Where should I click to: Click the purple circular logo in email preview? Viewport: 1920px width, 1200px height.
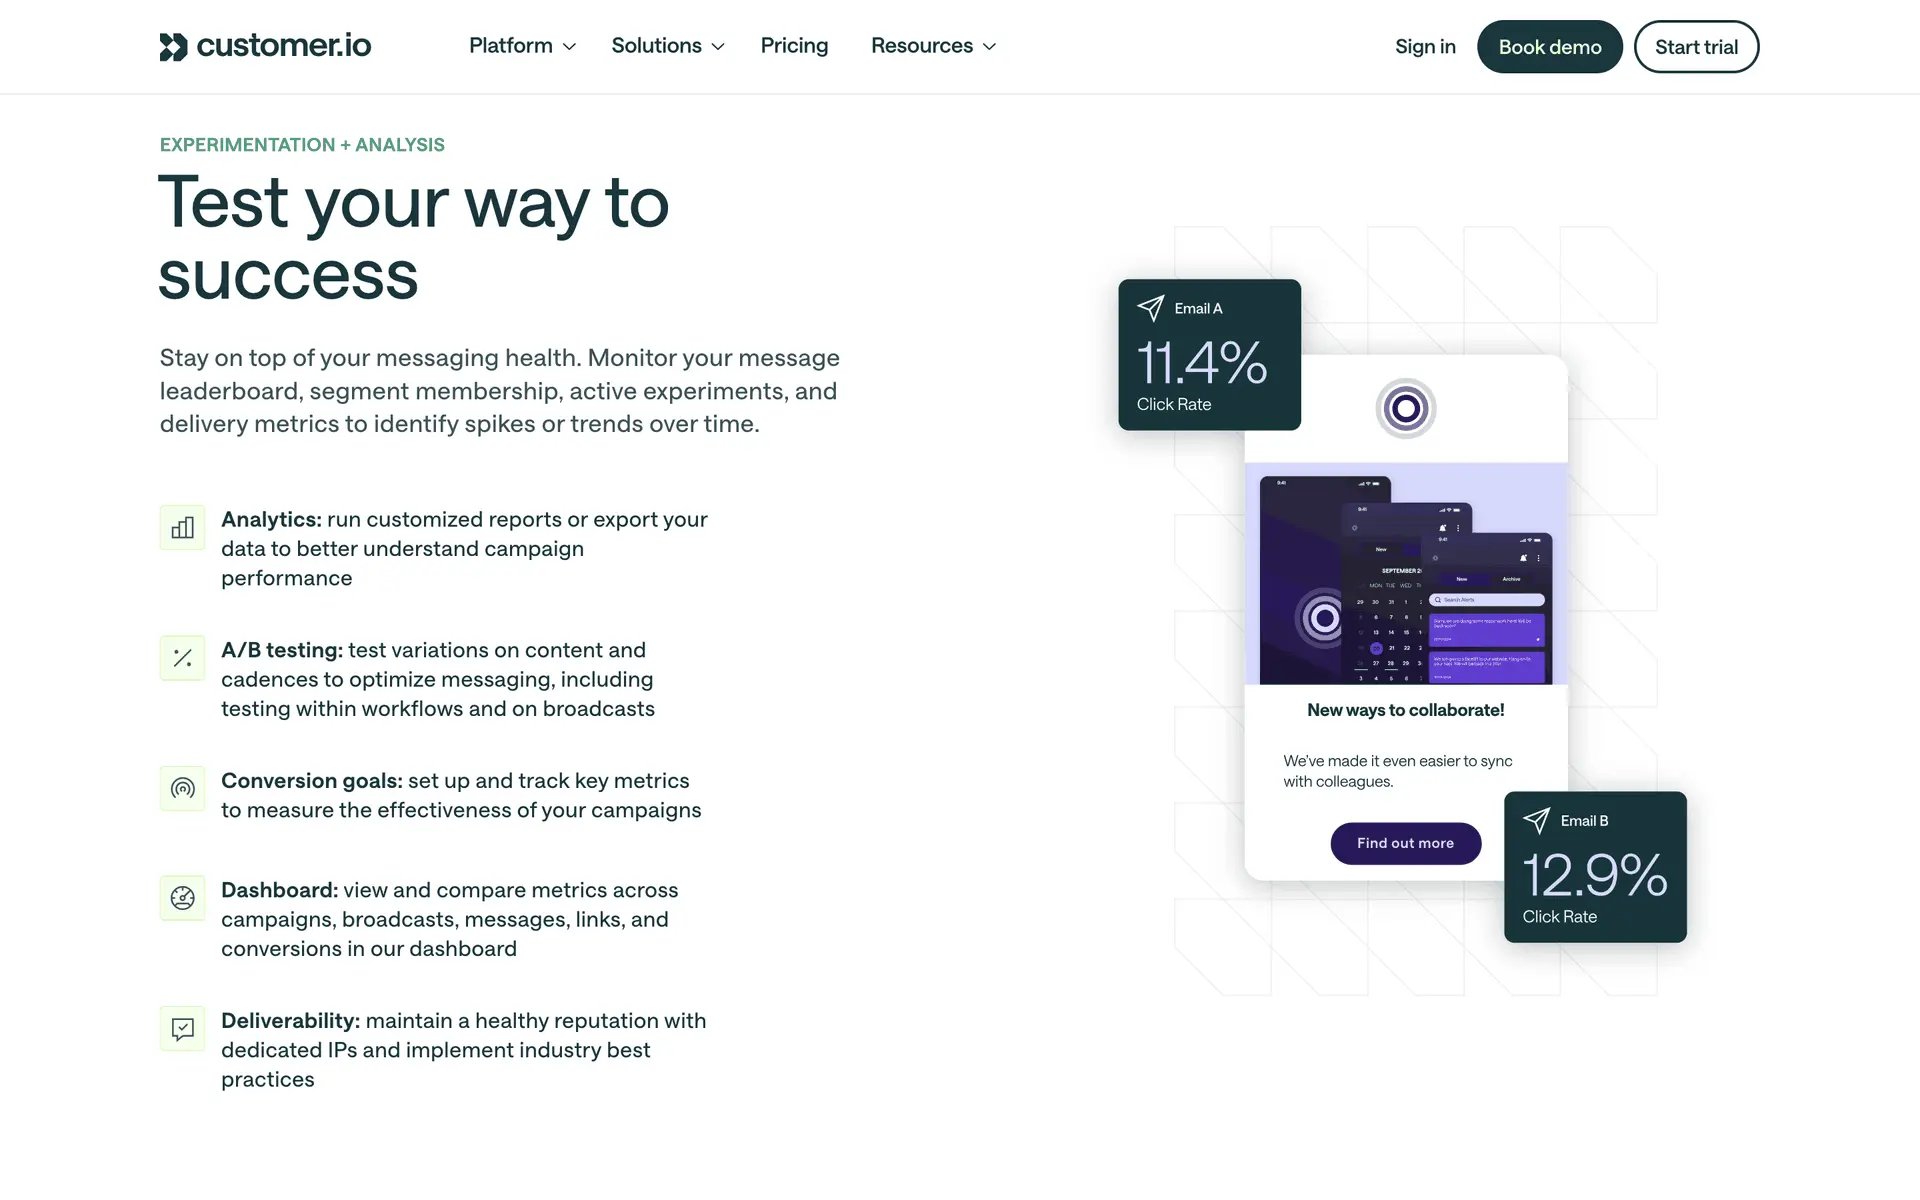[1405, 408]
